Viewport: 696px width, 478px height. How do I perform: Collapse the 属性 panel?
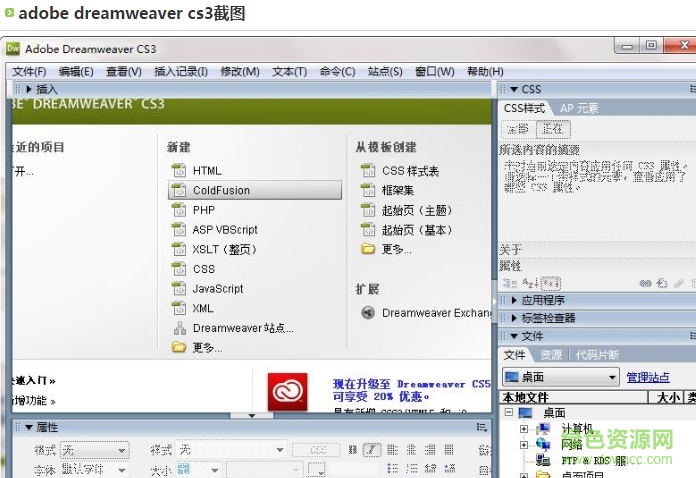point(29,427)
